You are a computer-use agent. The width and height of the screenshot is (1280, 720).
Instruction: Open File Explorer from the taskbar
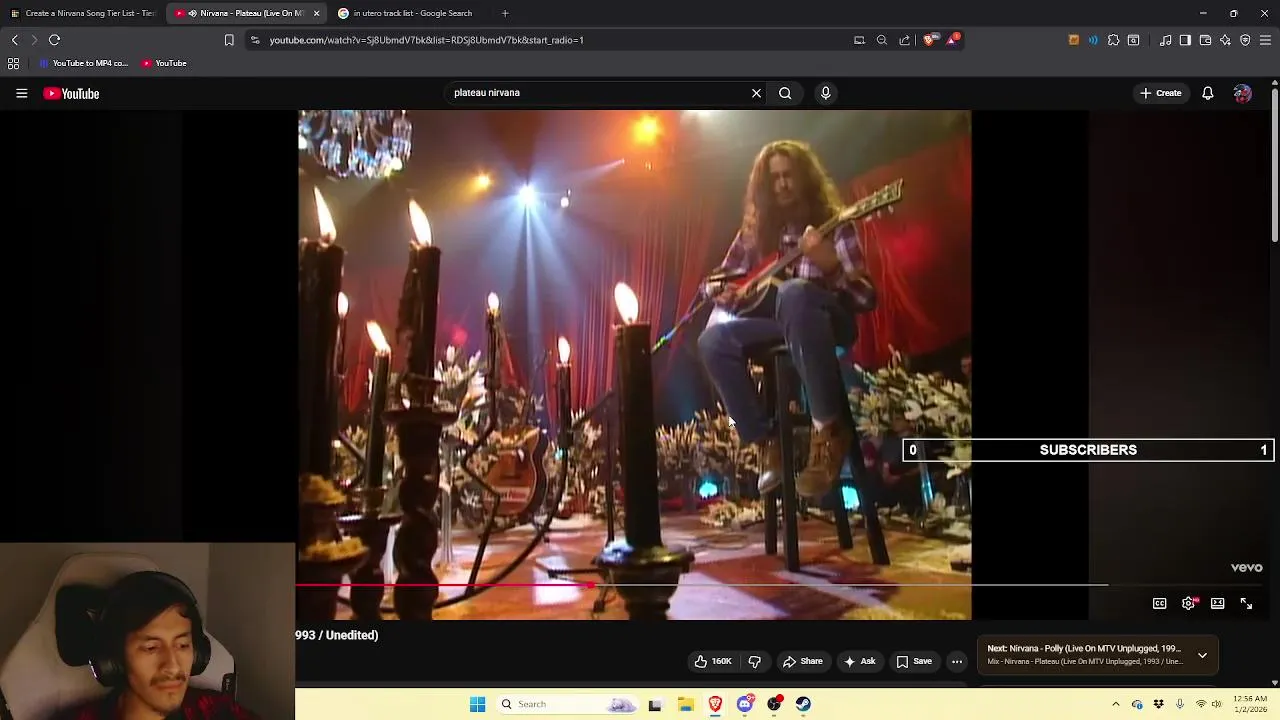[685, 704]
